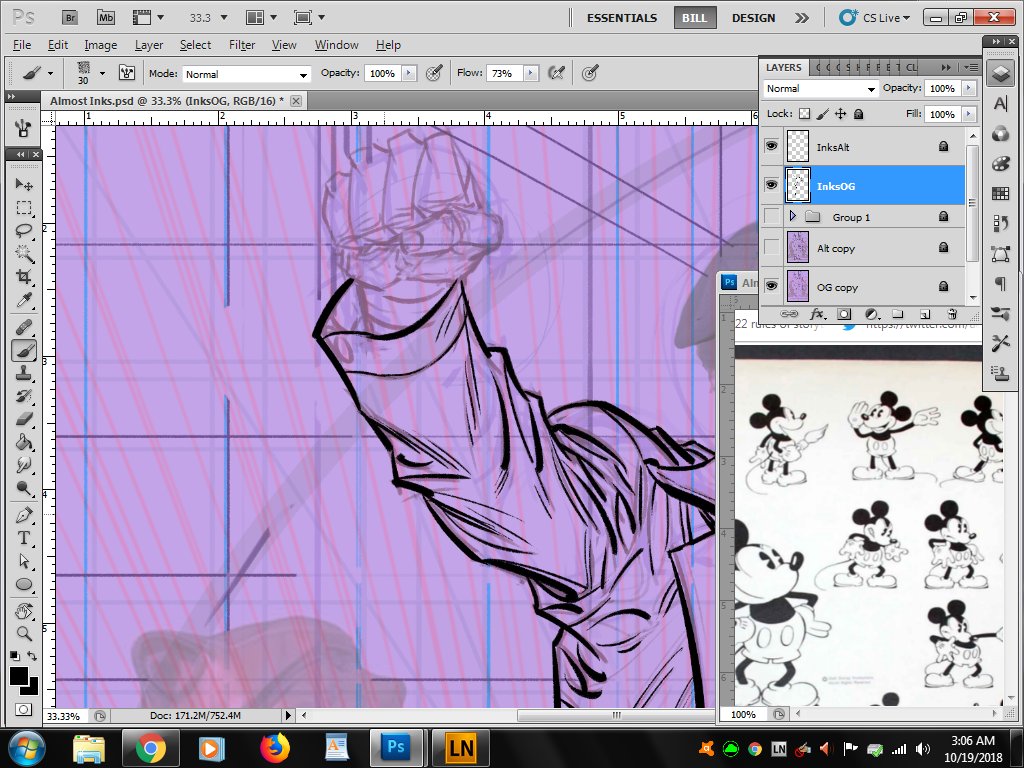
Task: Click the Flow percentage input field
Action: pos(504,74)
